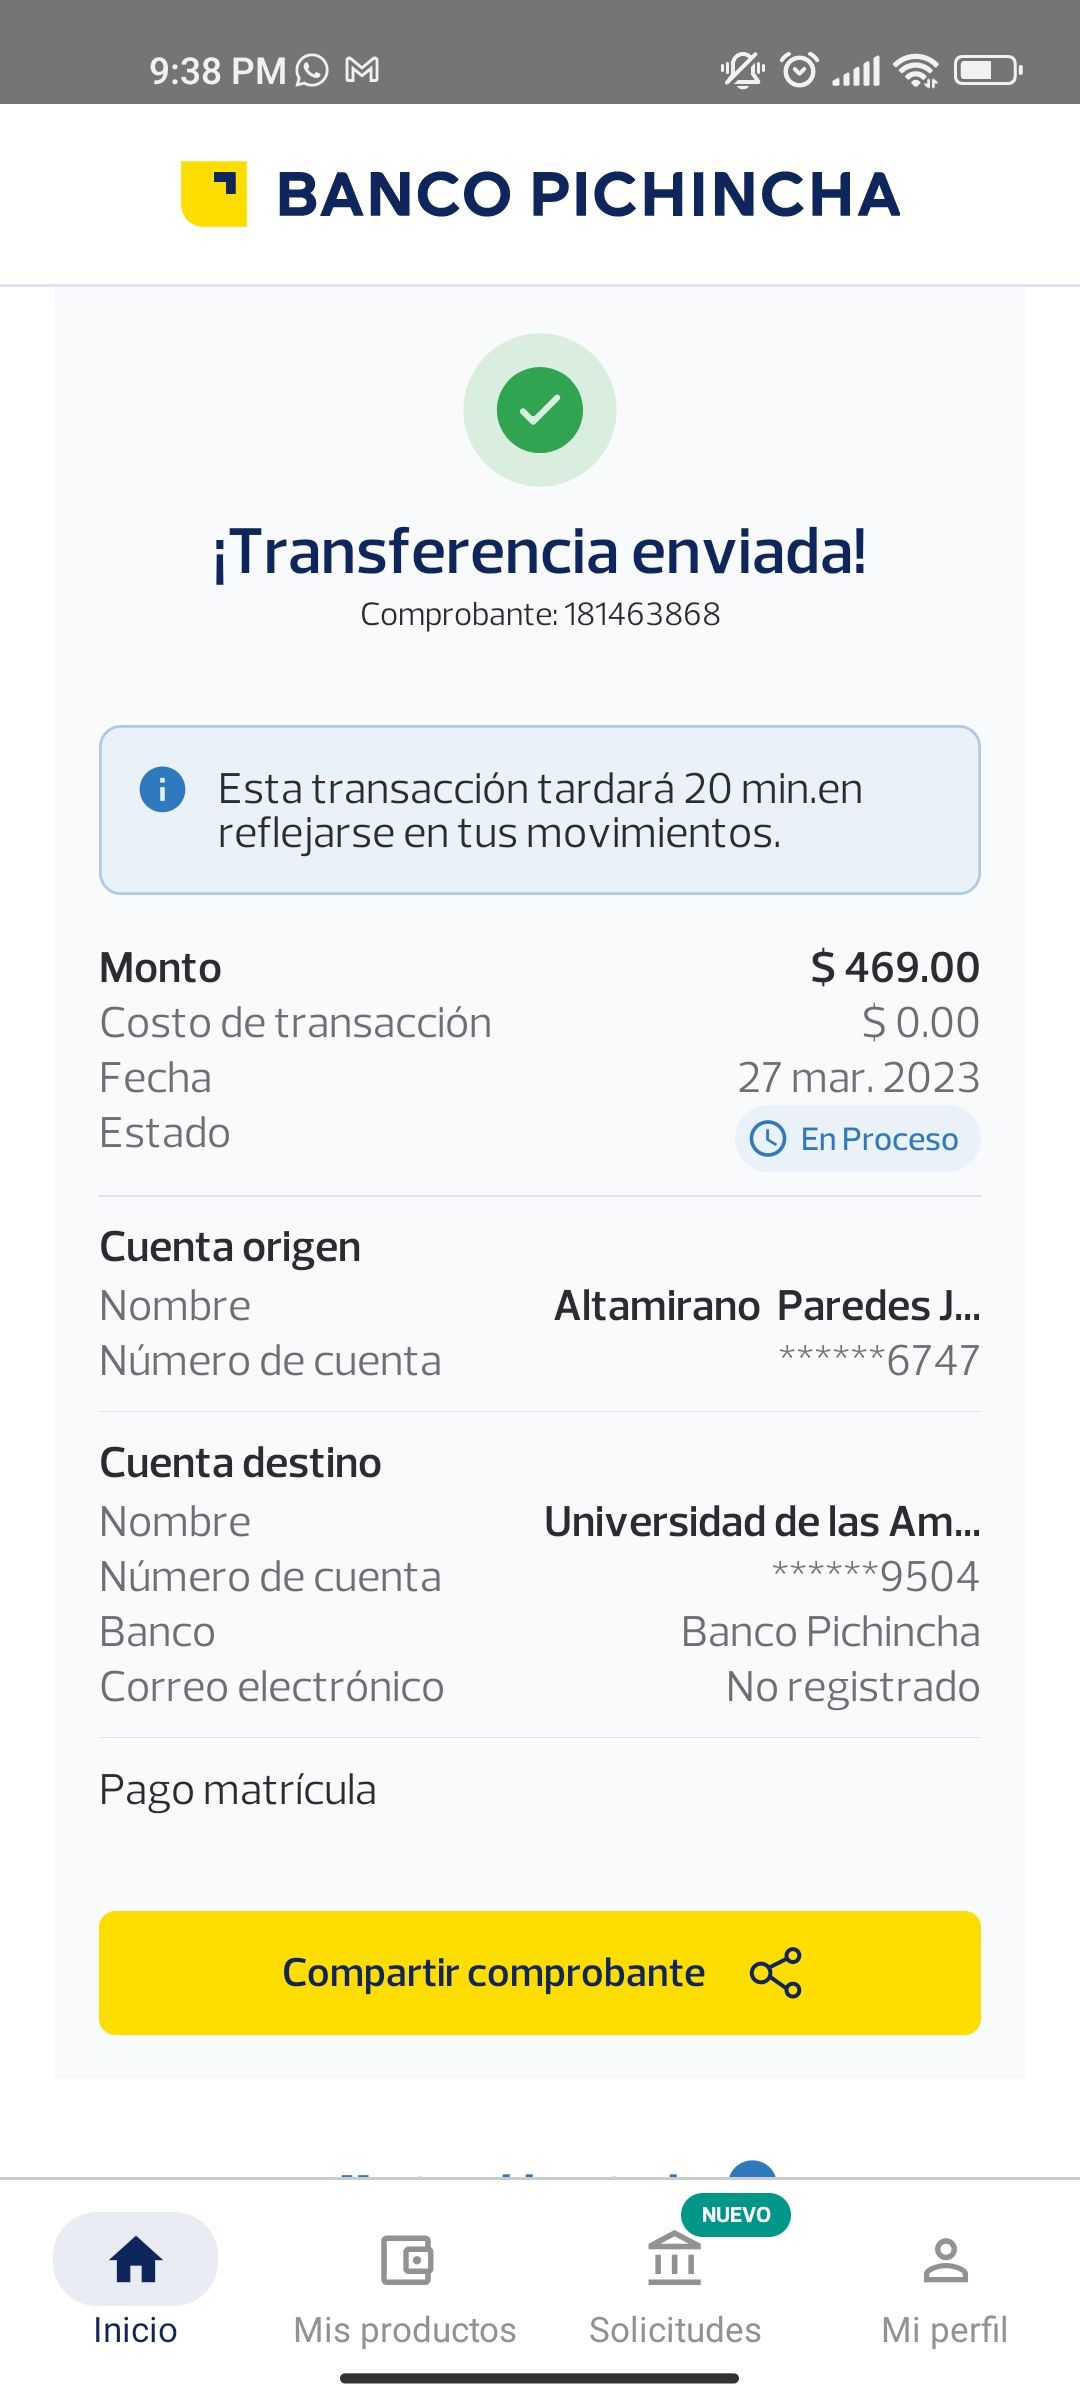Tap the clock icon beside En Proceso

768,1139
